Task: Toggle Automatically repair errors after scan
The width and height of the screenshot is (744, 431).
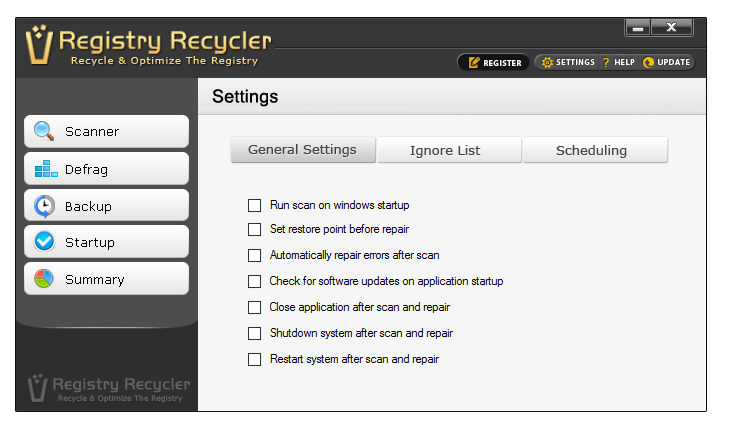Action: (x=255, y=255)
